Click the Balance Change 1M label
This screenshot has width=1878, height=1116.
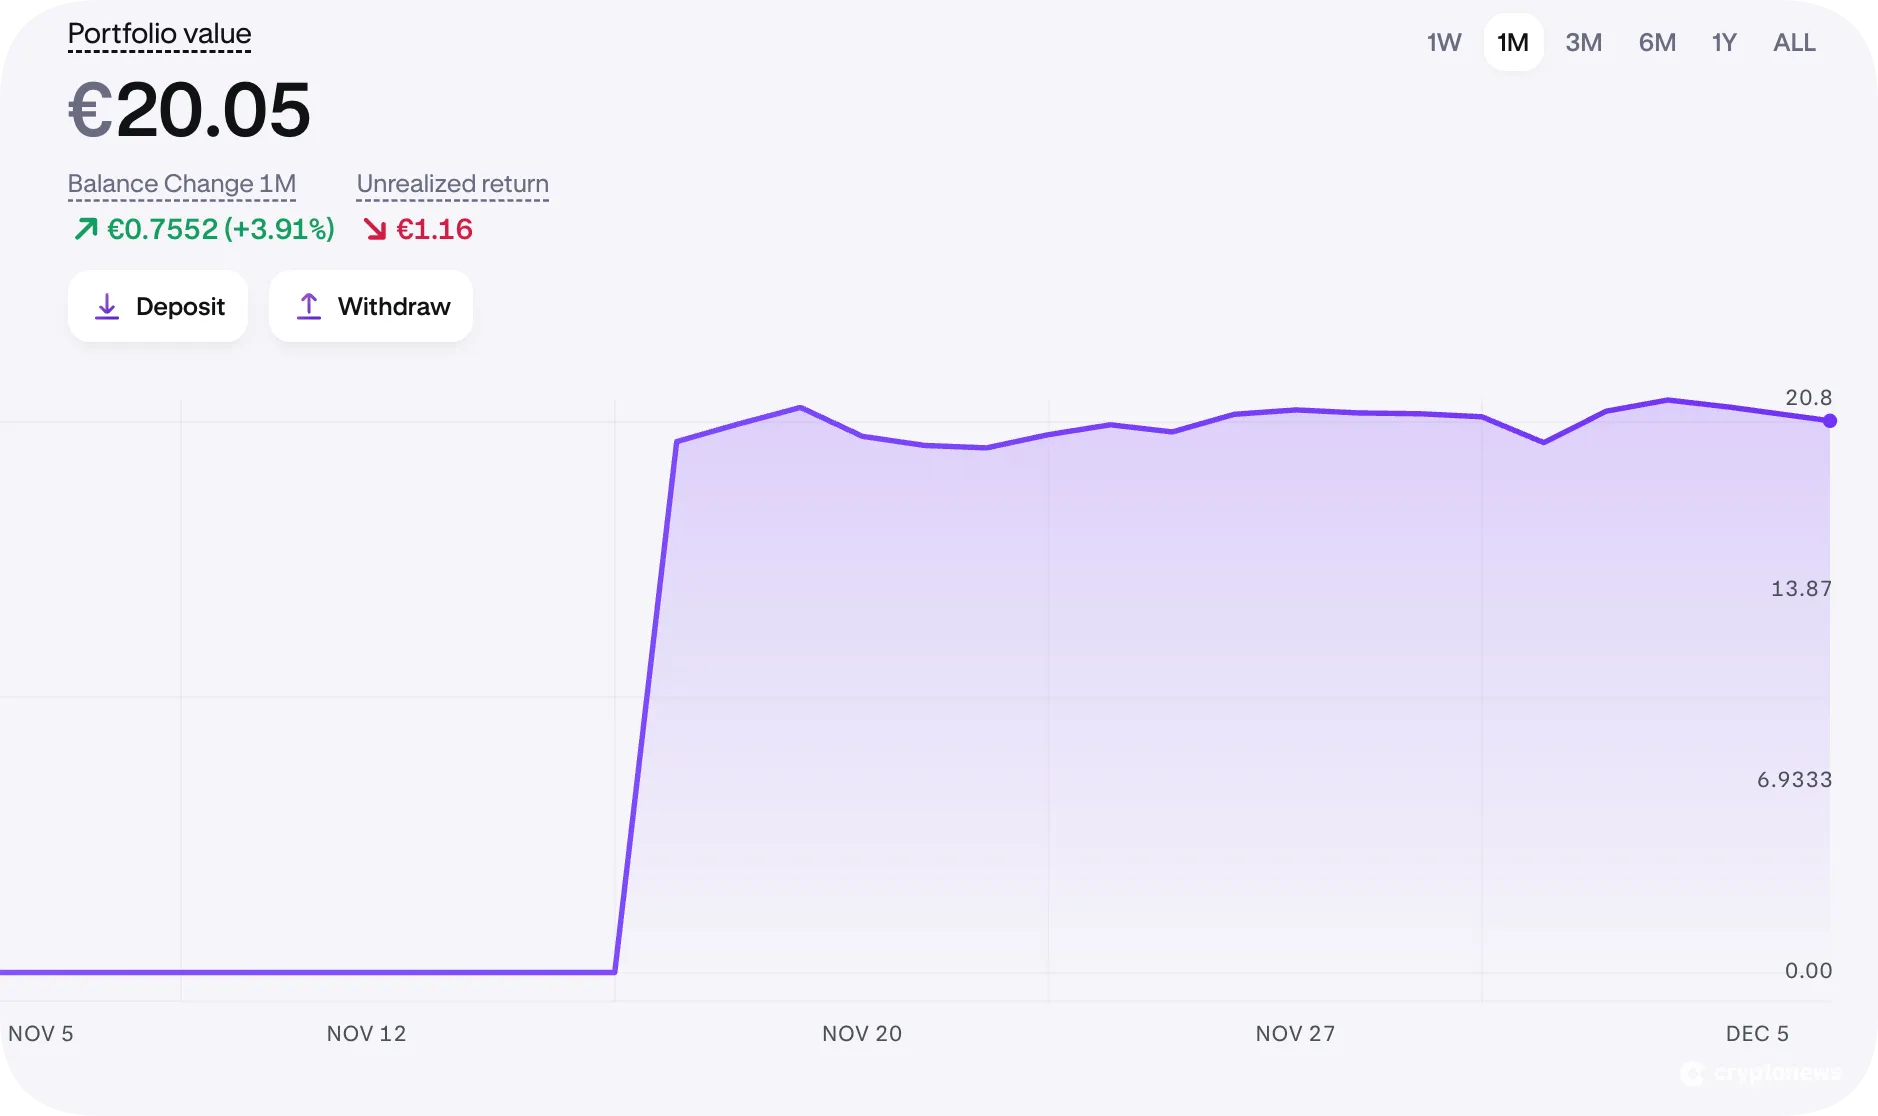(181, 183)
